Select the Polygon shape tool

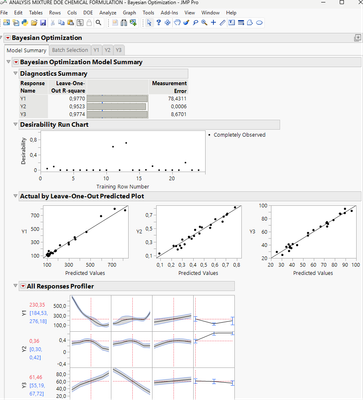250,23
